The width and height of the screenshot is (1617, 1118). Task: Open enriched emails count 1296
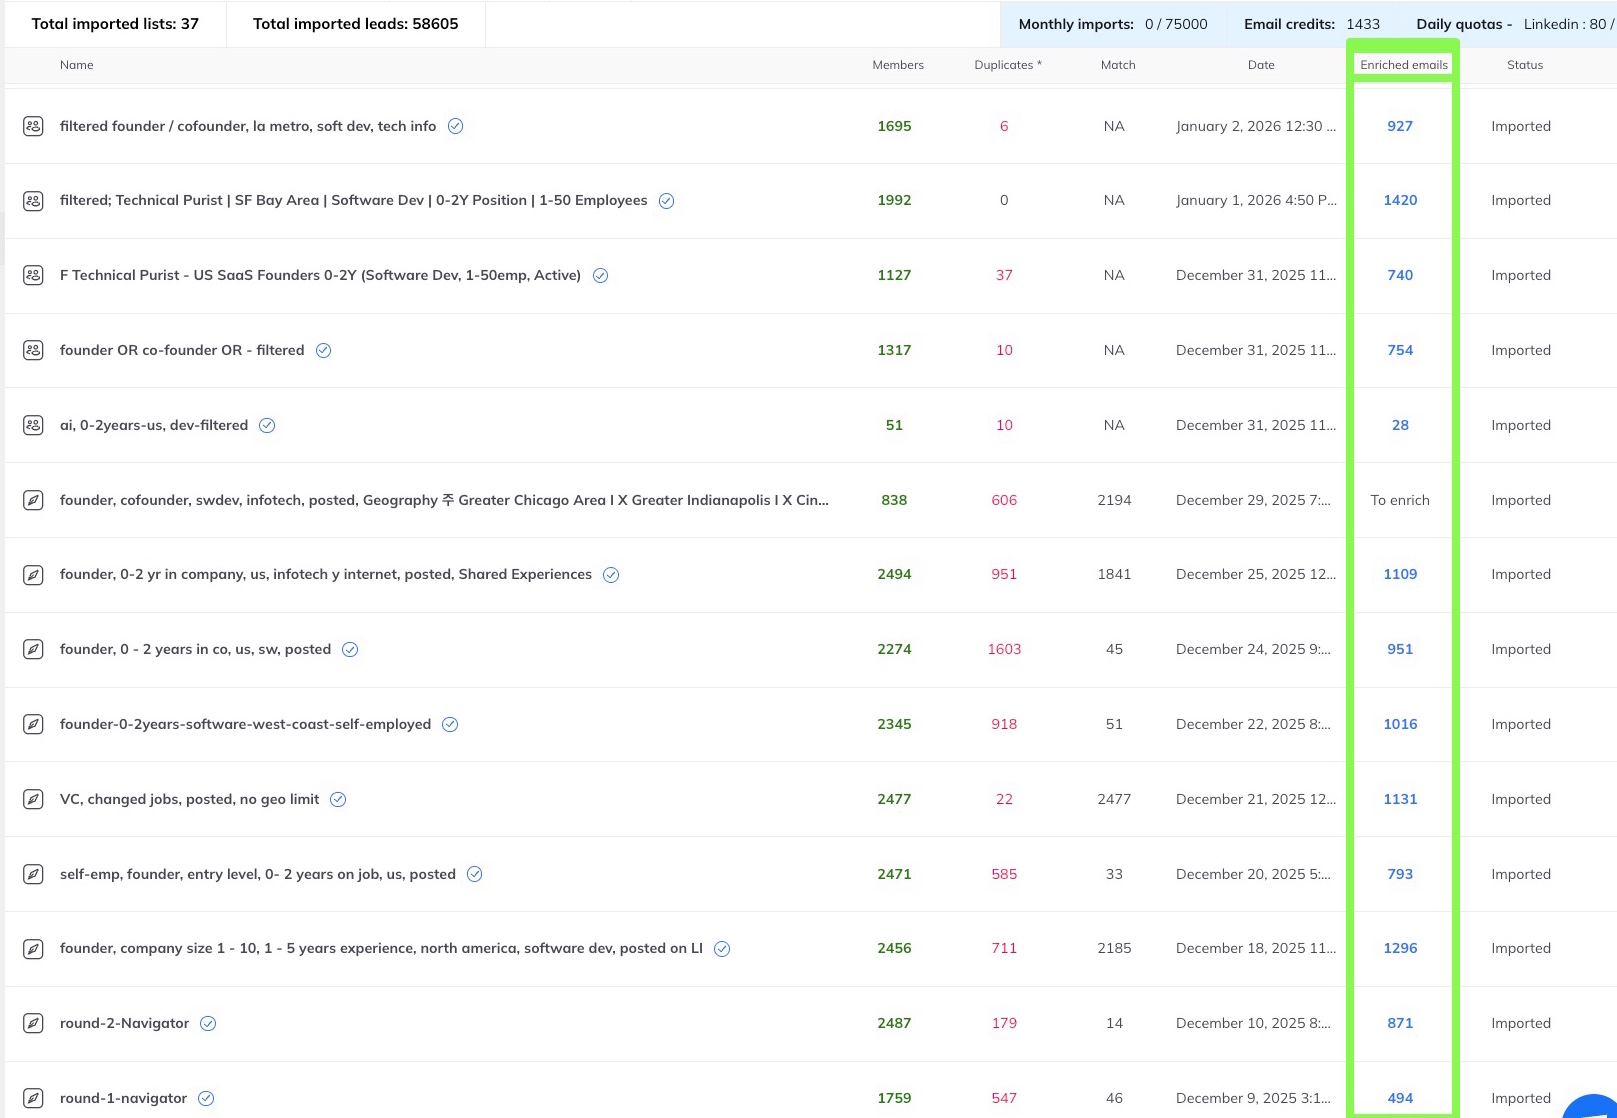1400,948
